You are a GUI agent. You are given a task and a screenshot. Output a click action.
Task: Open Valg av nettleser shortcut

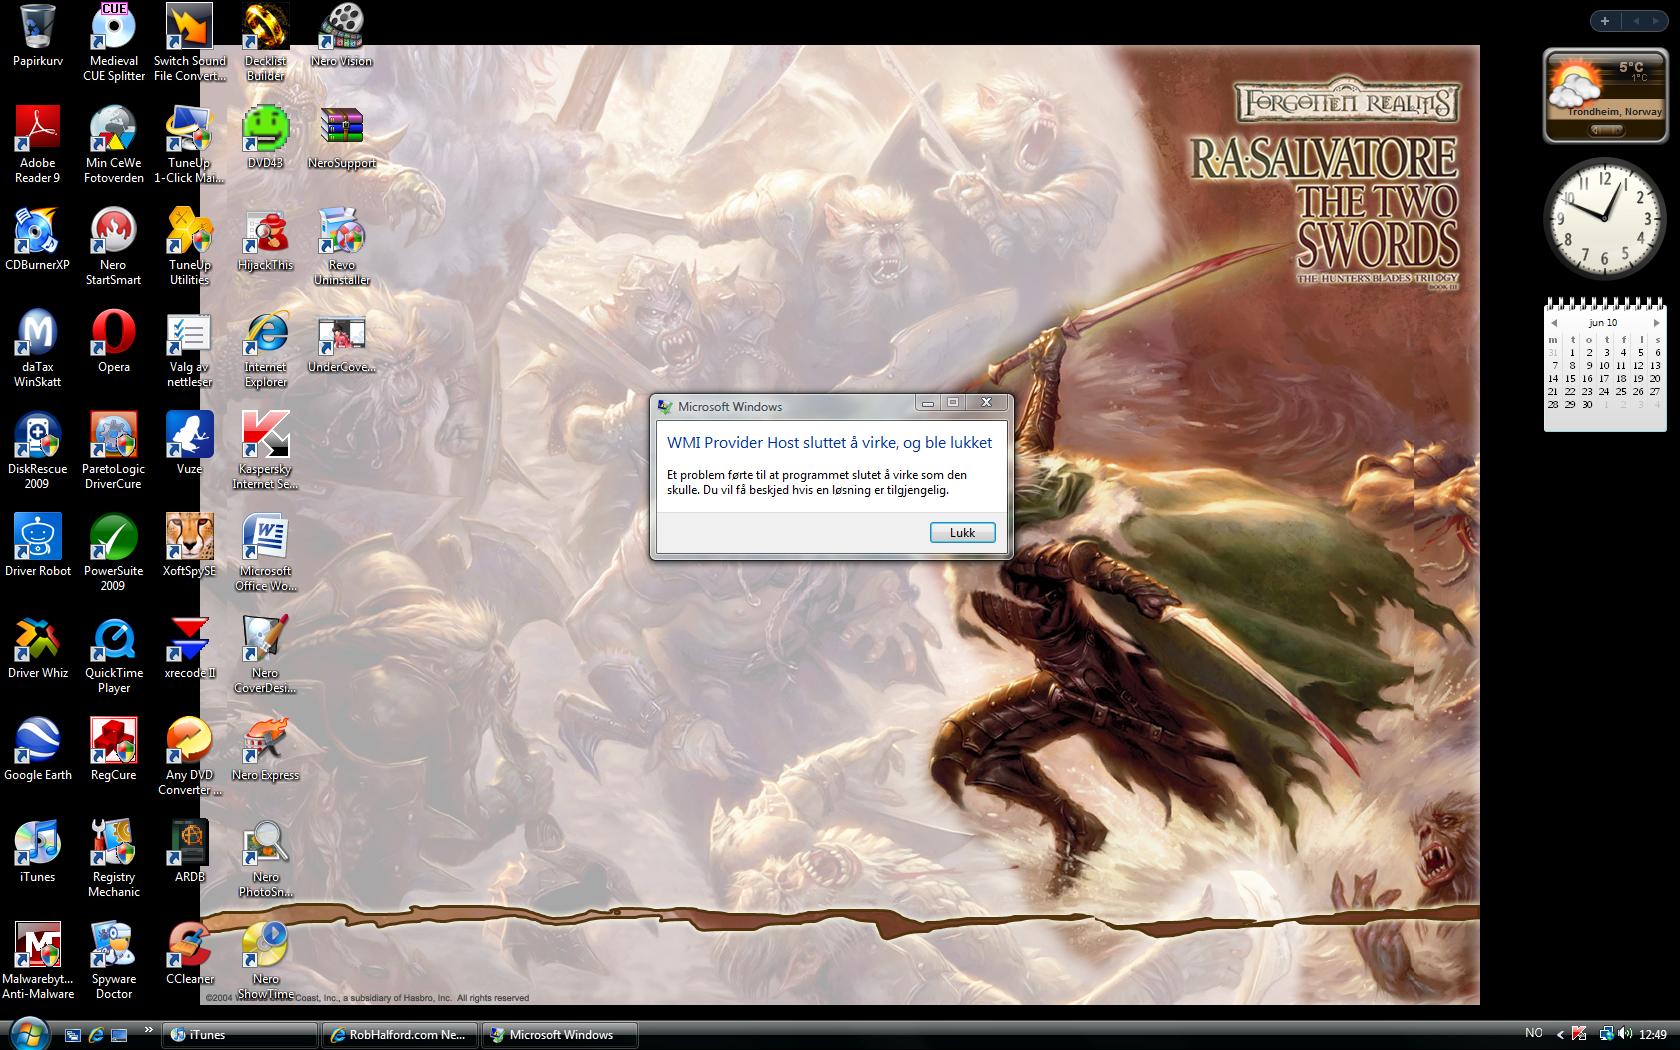coord(189,348)
